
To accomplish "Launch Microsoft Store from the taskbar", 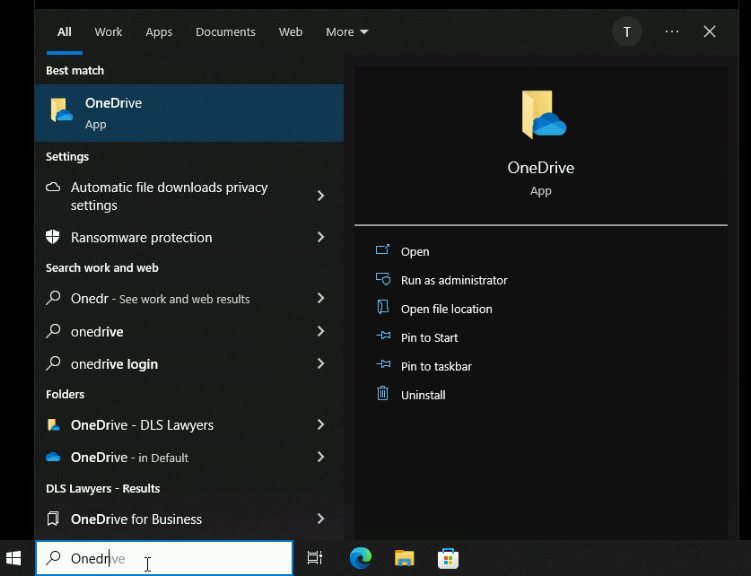I will (448, 558).
